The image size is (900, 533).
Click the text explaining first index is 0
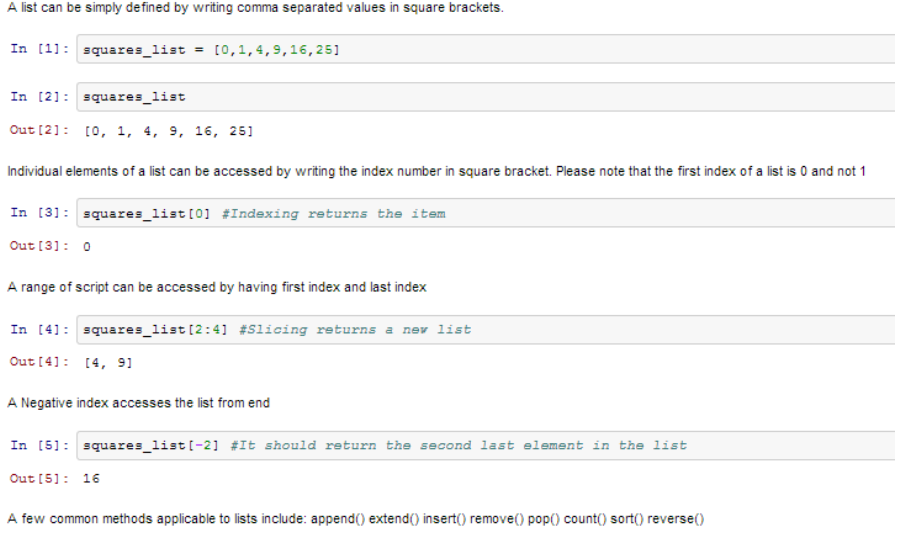pos(436,172)
